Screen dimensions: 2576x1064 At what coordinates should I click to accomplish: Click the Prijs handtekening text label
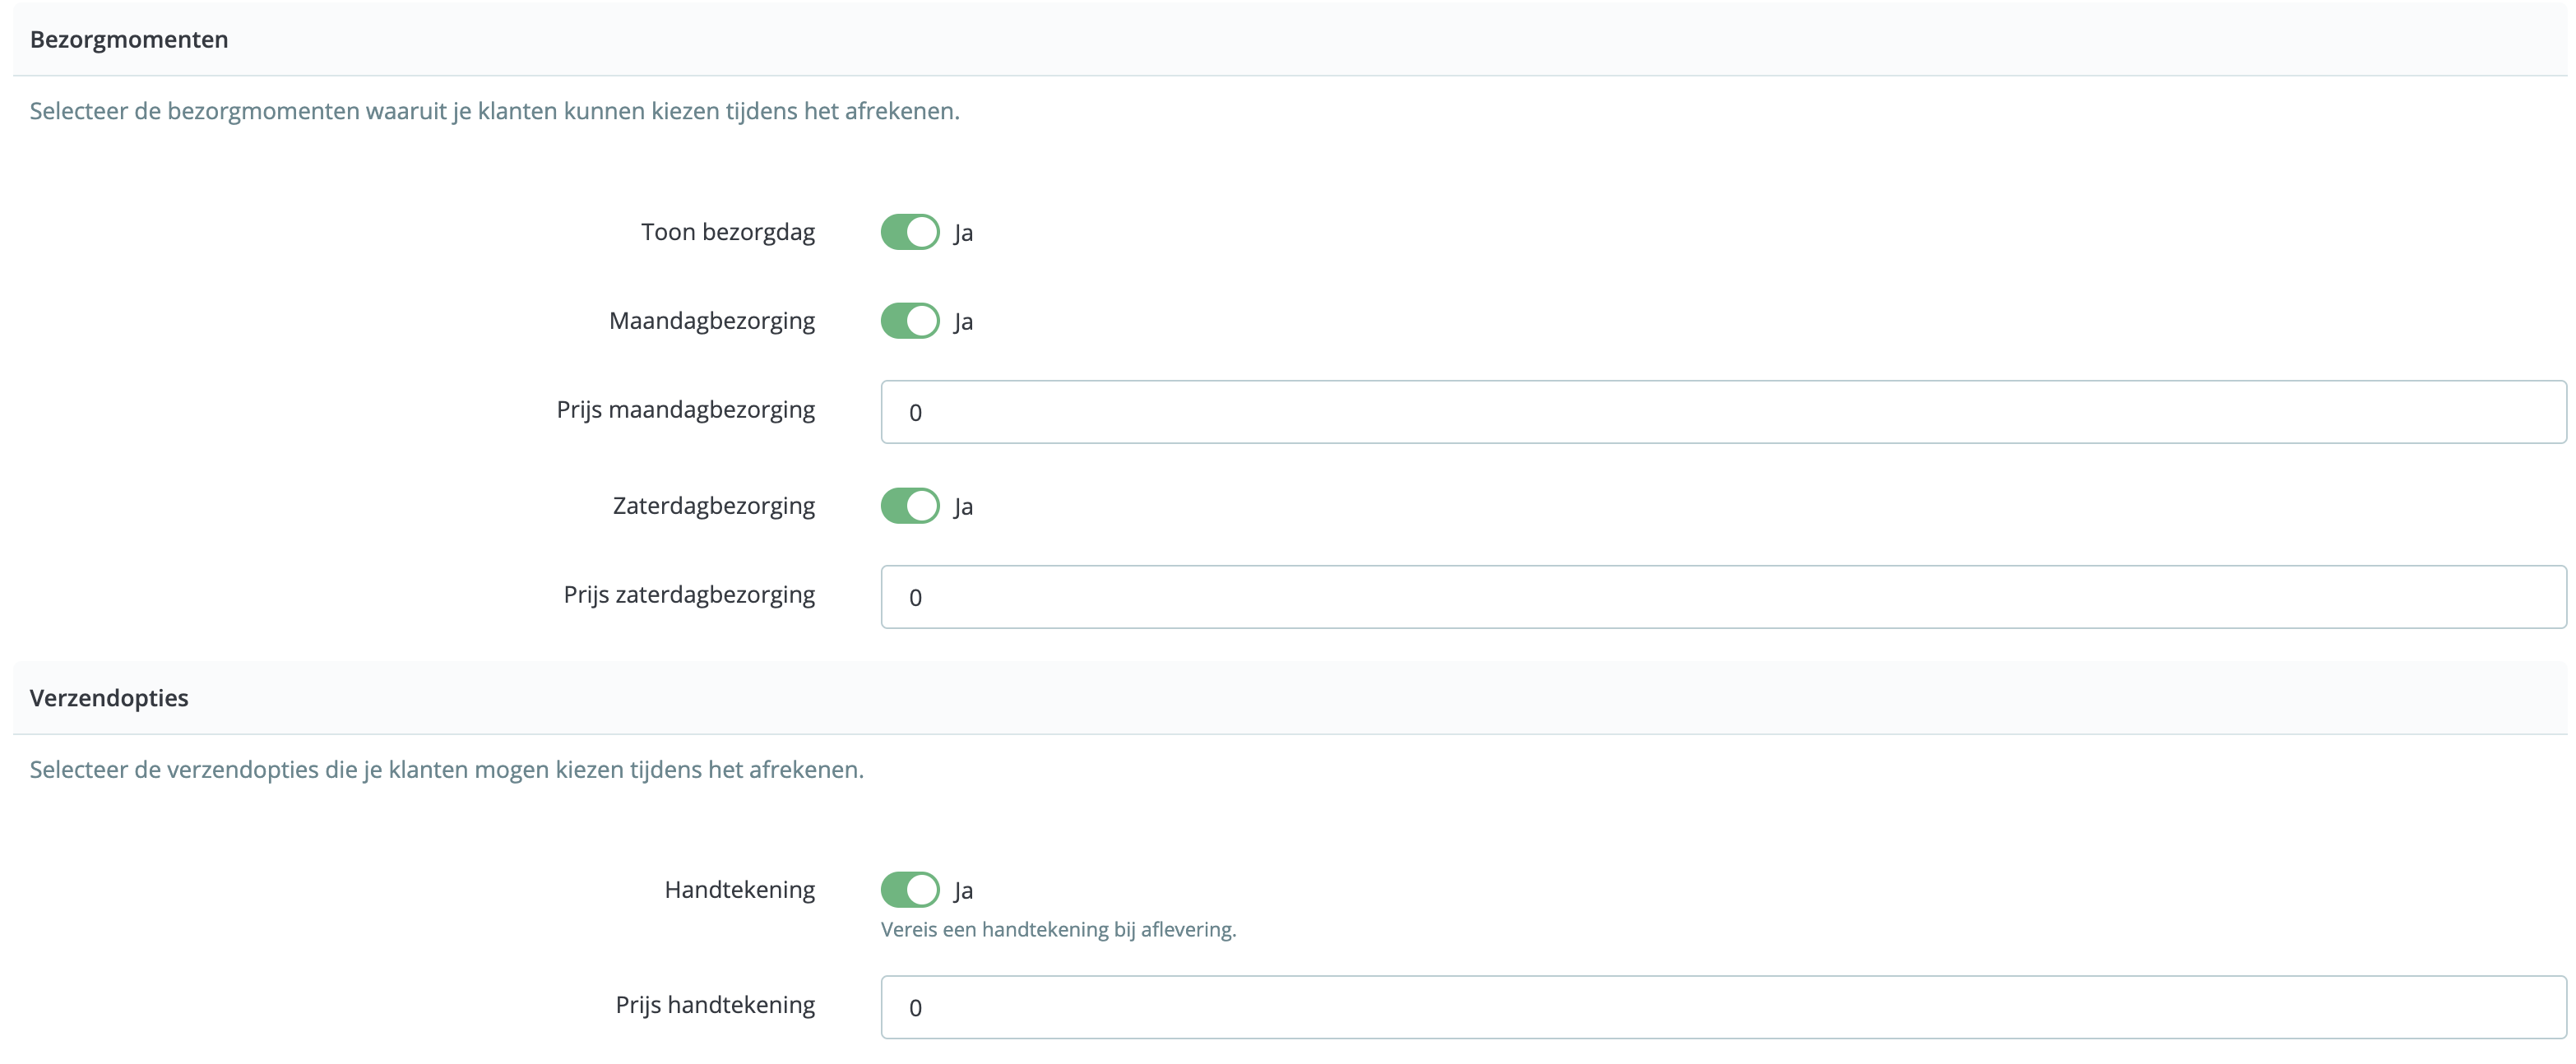714,1005
